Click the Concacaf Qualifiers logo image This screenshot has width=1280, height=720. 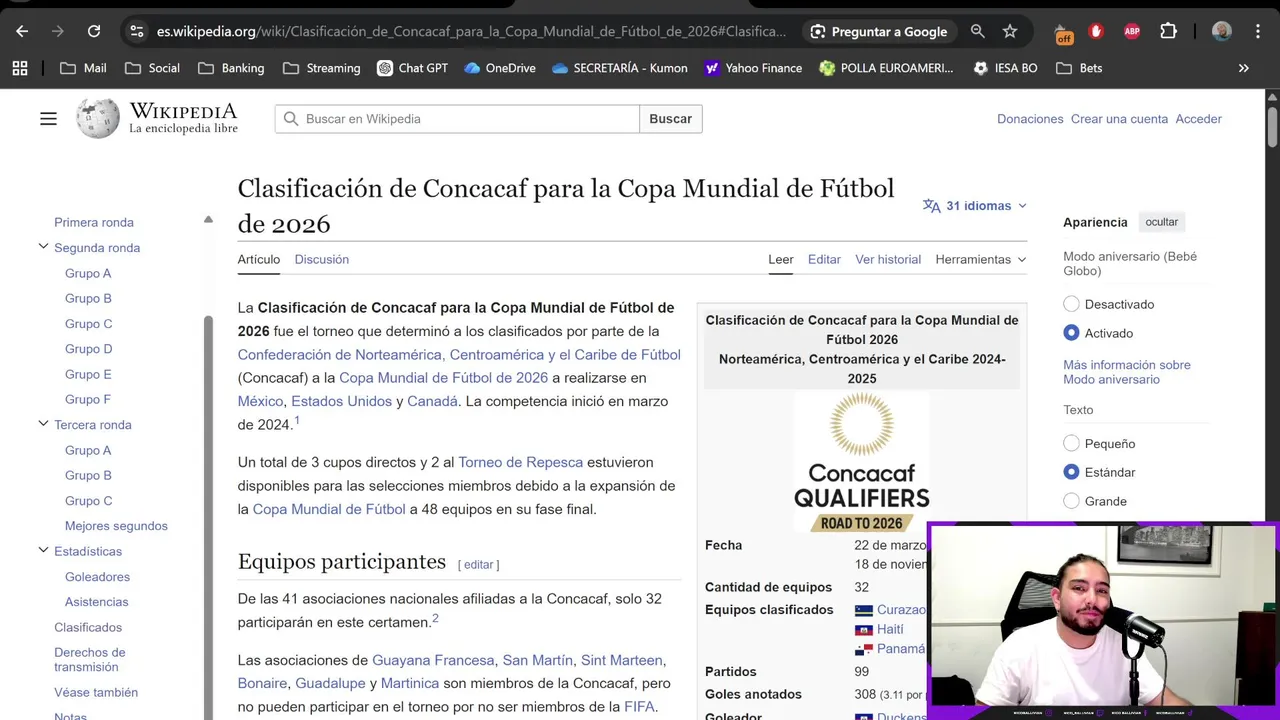pos(861,462)
